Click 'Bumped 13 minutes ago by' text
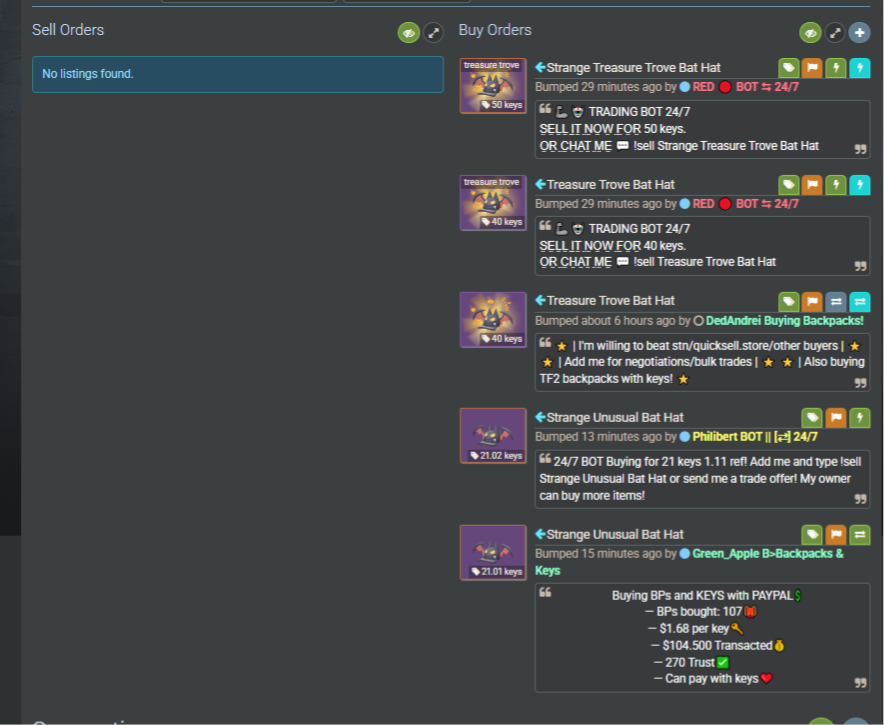 coord(605,437)
